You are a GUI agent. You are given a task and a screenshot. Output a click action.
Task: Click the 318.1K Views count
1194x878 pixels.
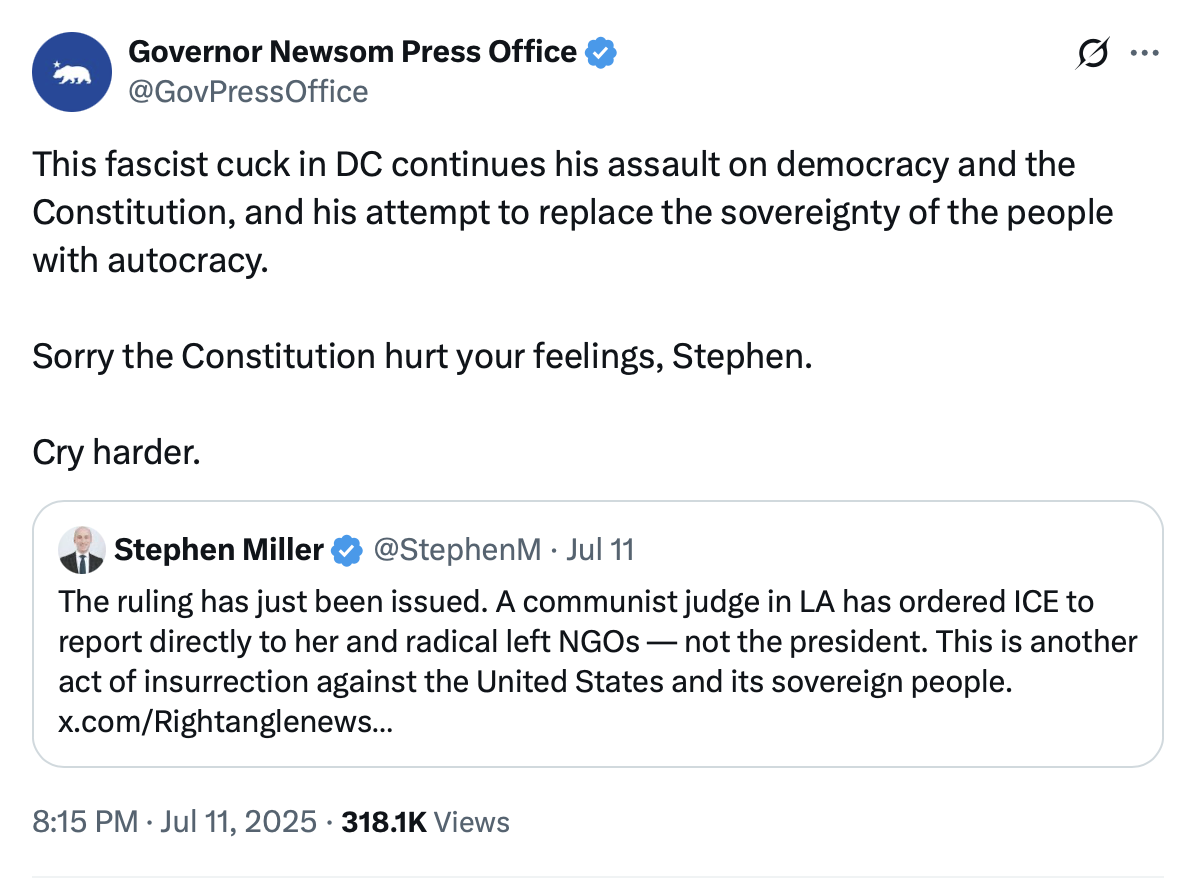click(x=384, y=822)
